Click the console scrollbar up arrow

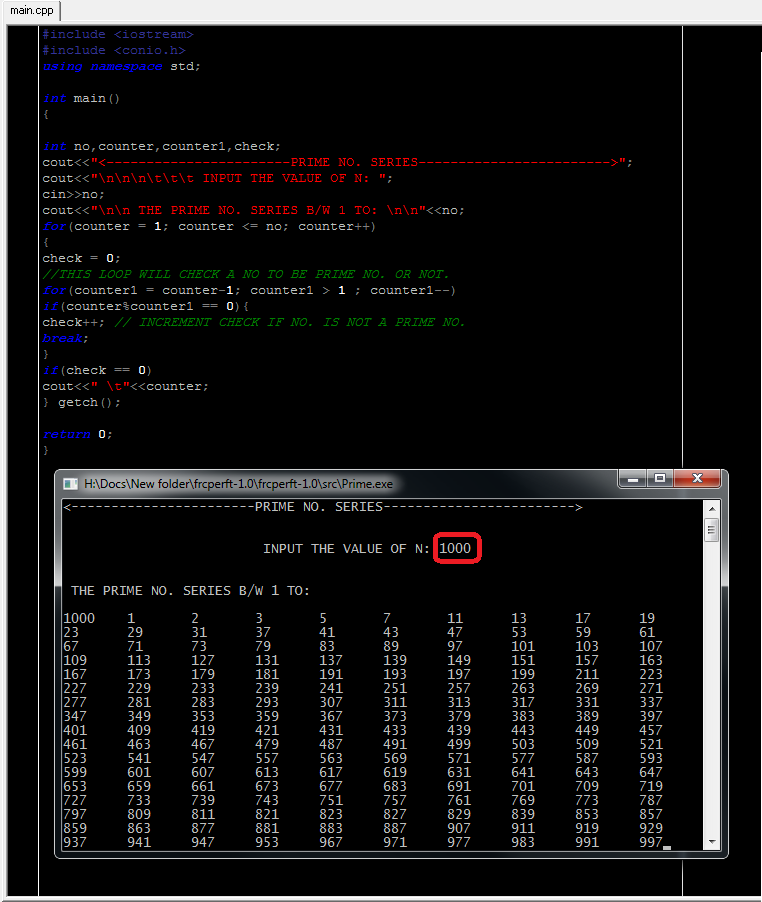coord(711,509)
